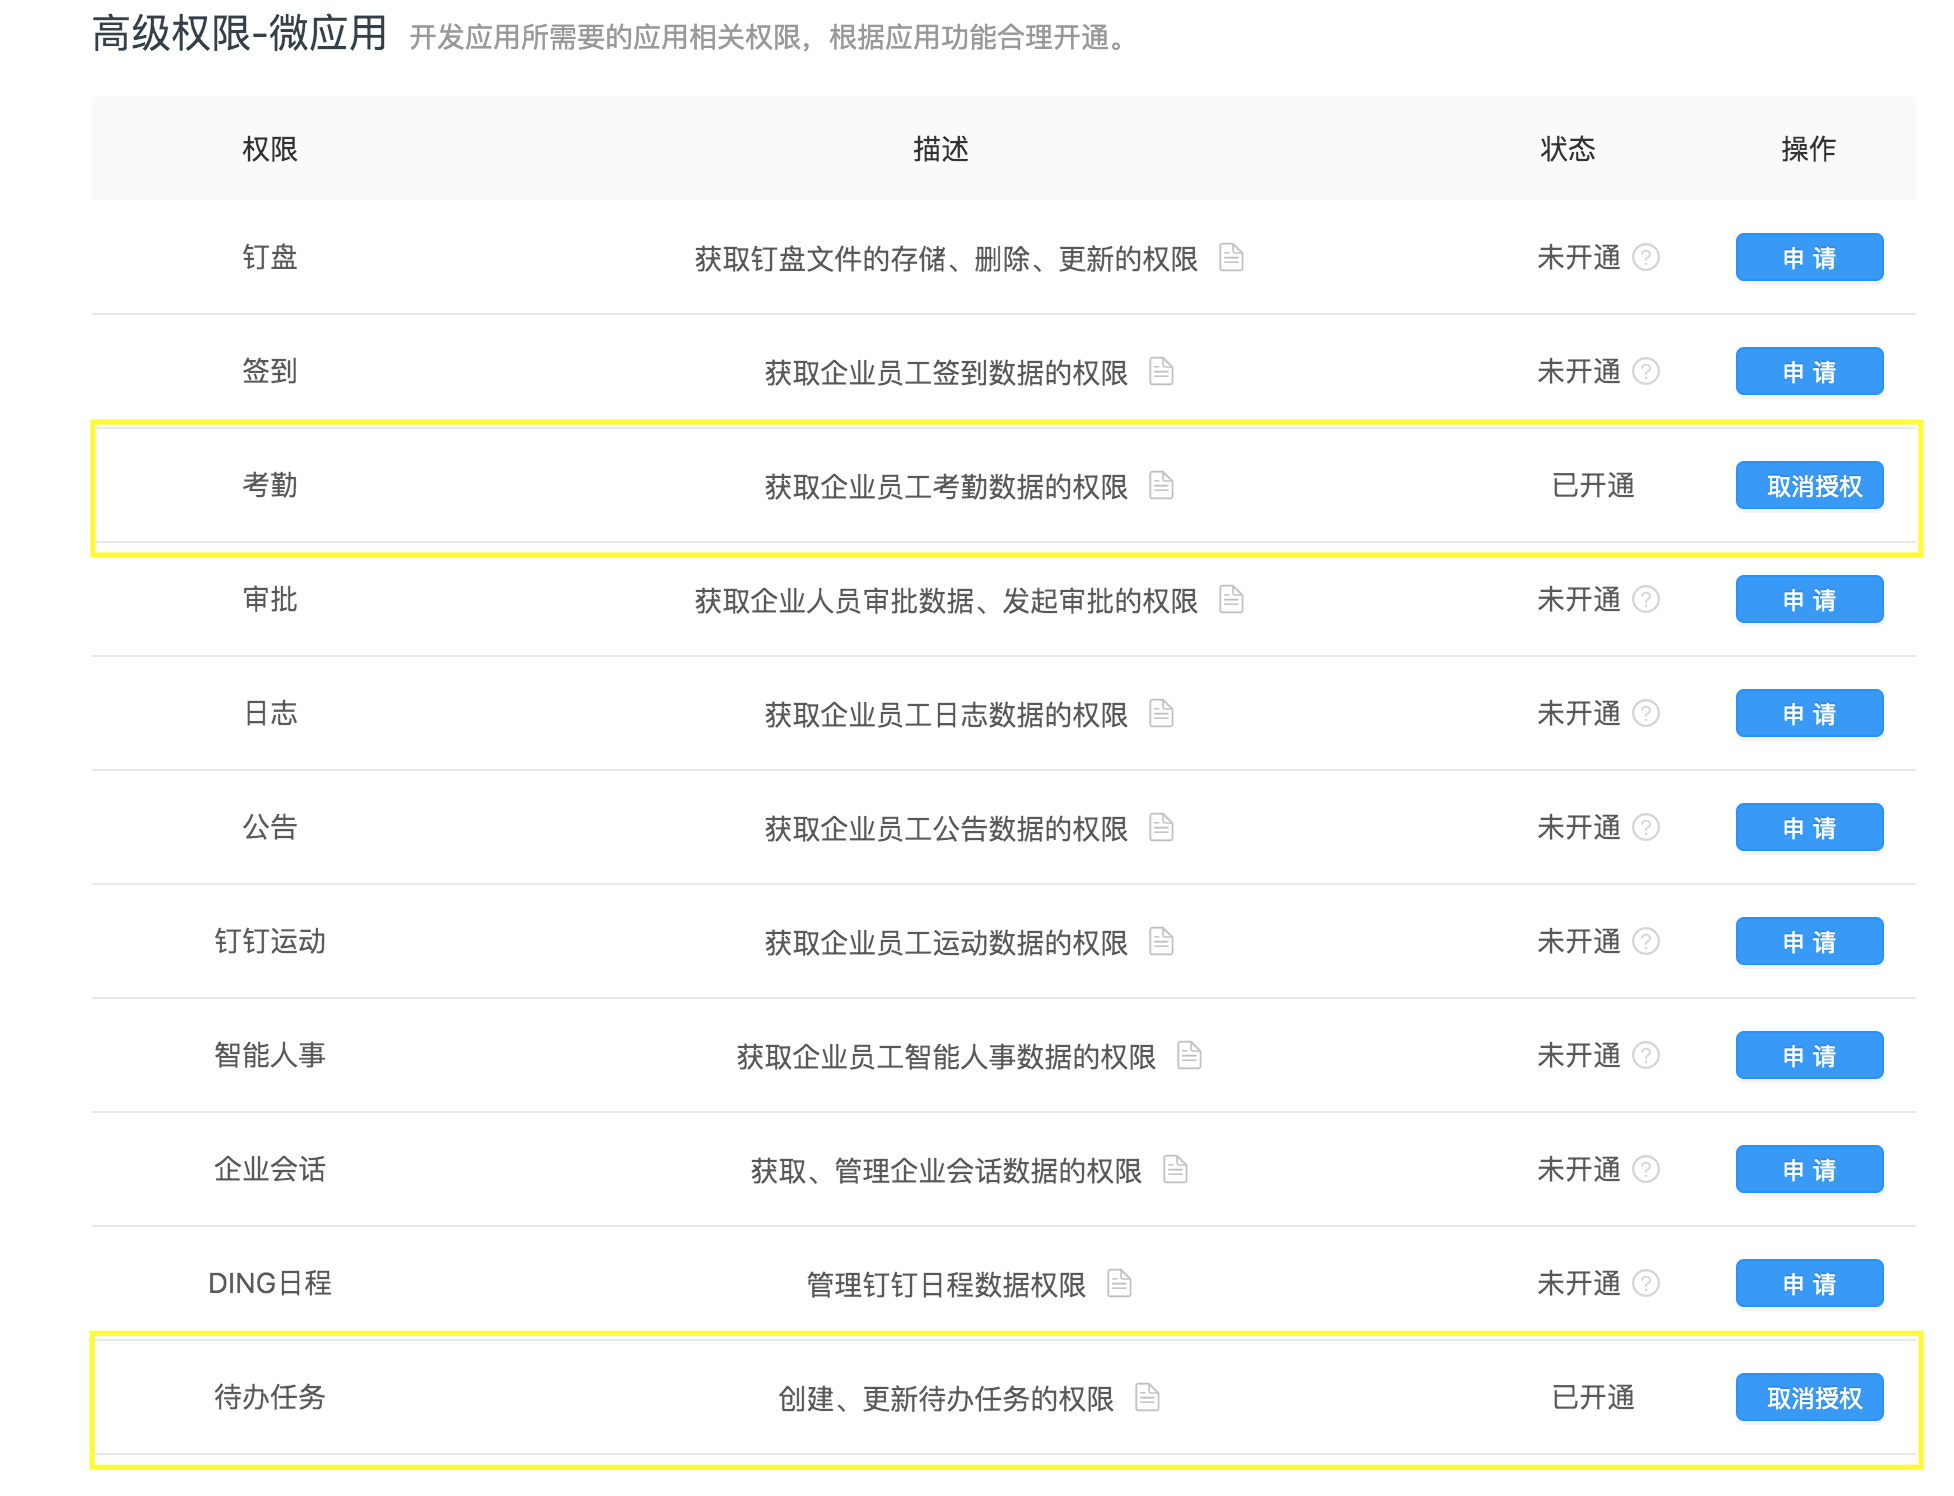Click the 操作 column header
The image size is (1954, 1496).
point(1809,149)
